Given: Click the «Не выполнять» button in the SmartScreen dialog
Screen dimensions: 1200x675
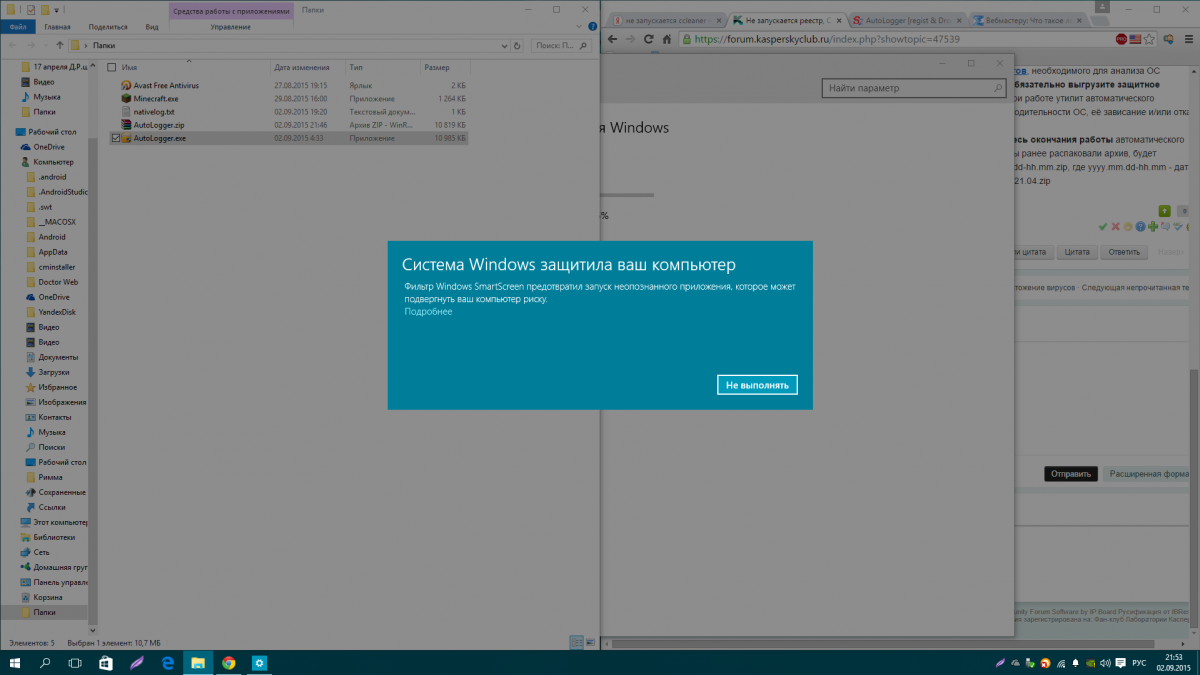Looking at the screenshot, I should [757, 384].
